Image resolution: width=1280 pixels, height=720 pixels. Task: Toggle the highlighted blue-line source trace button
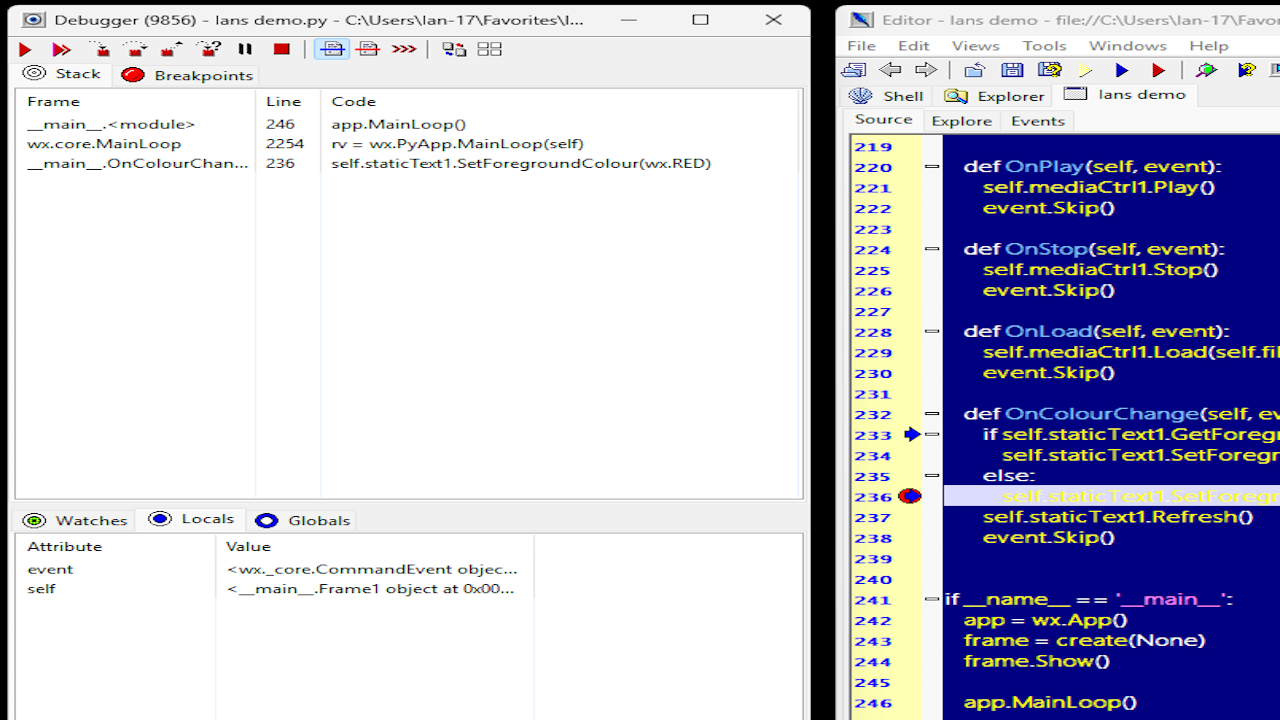(332, 49)
